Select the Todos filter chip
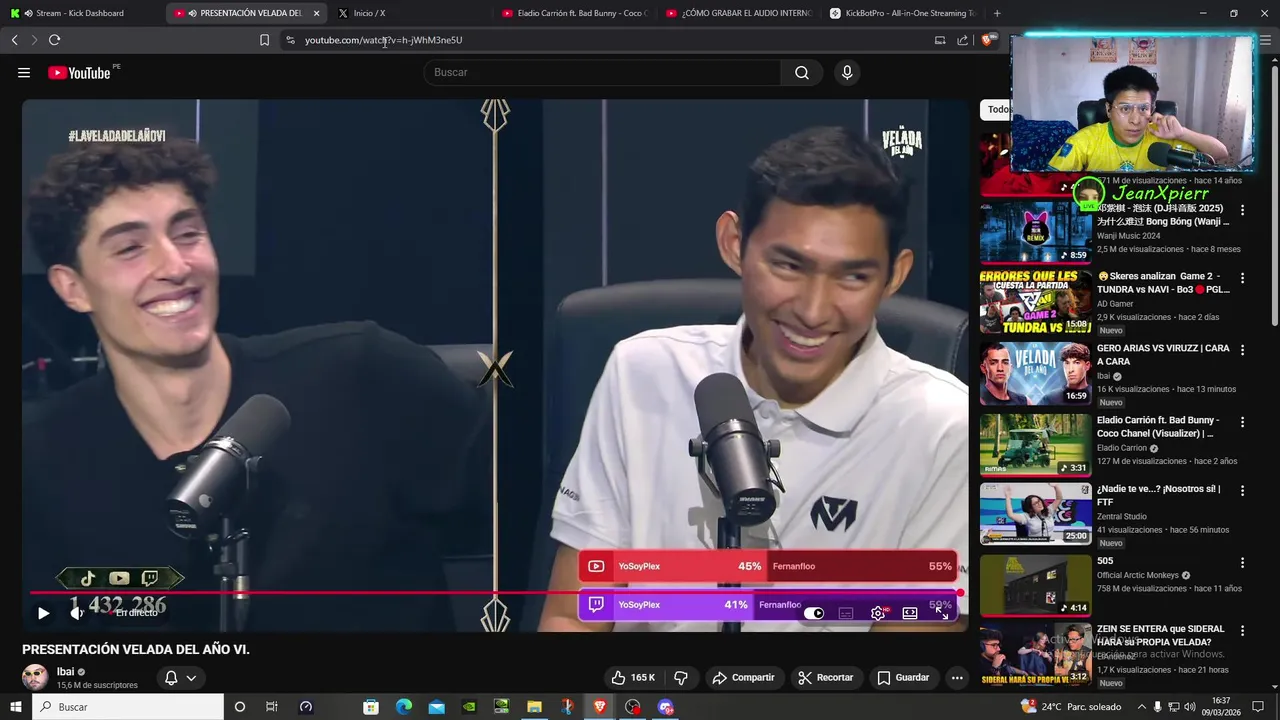 pos(995,110)
